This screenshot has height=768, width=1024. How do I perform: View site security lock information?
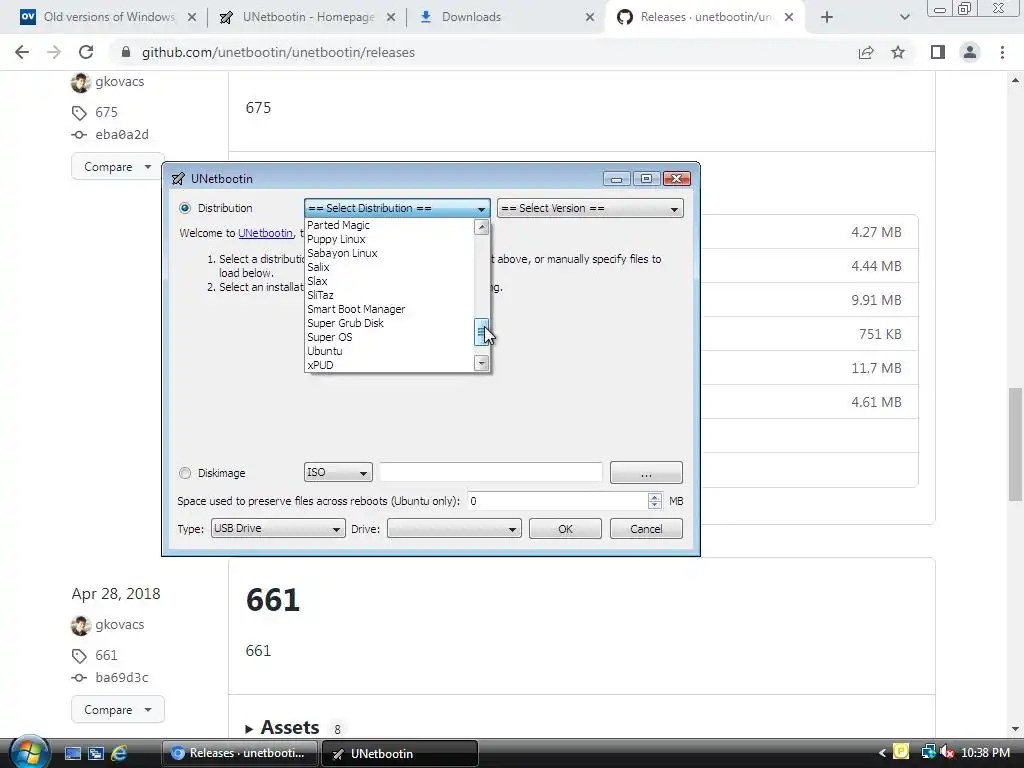tap(126, 52)
